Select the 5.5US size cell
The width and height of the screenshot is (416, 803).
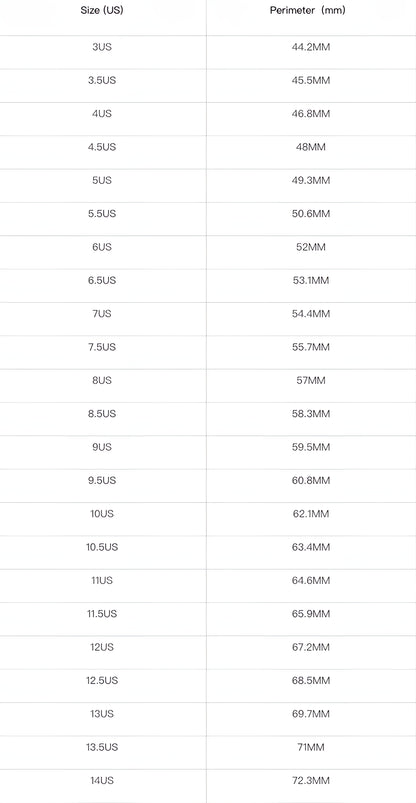(x=102, y=214)
